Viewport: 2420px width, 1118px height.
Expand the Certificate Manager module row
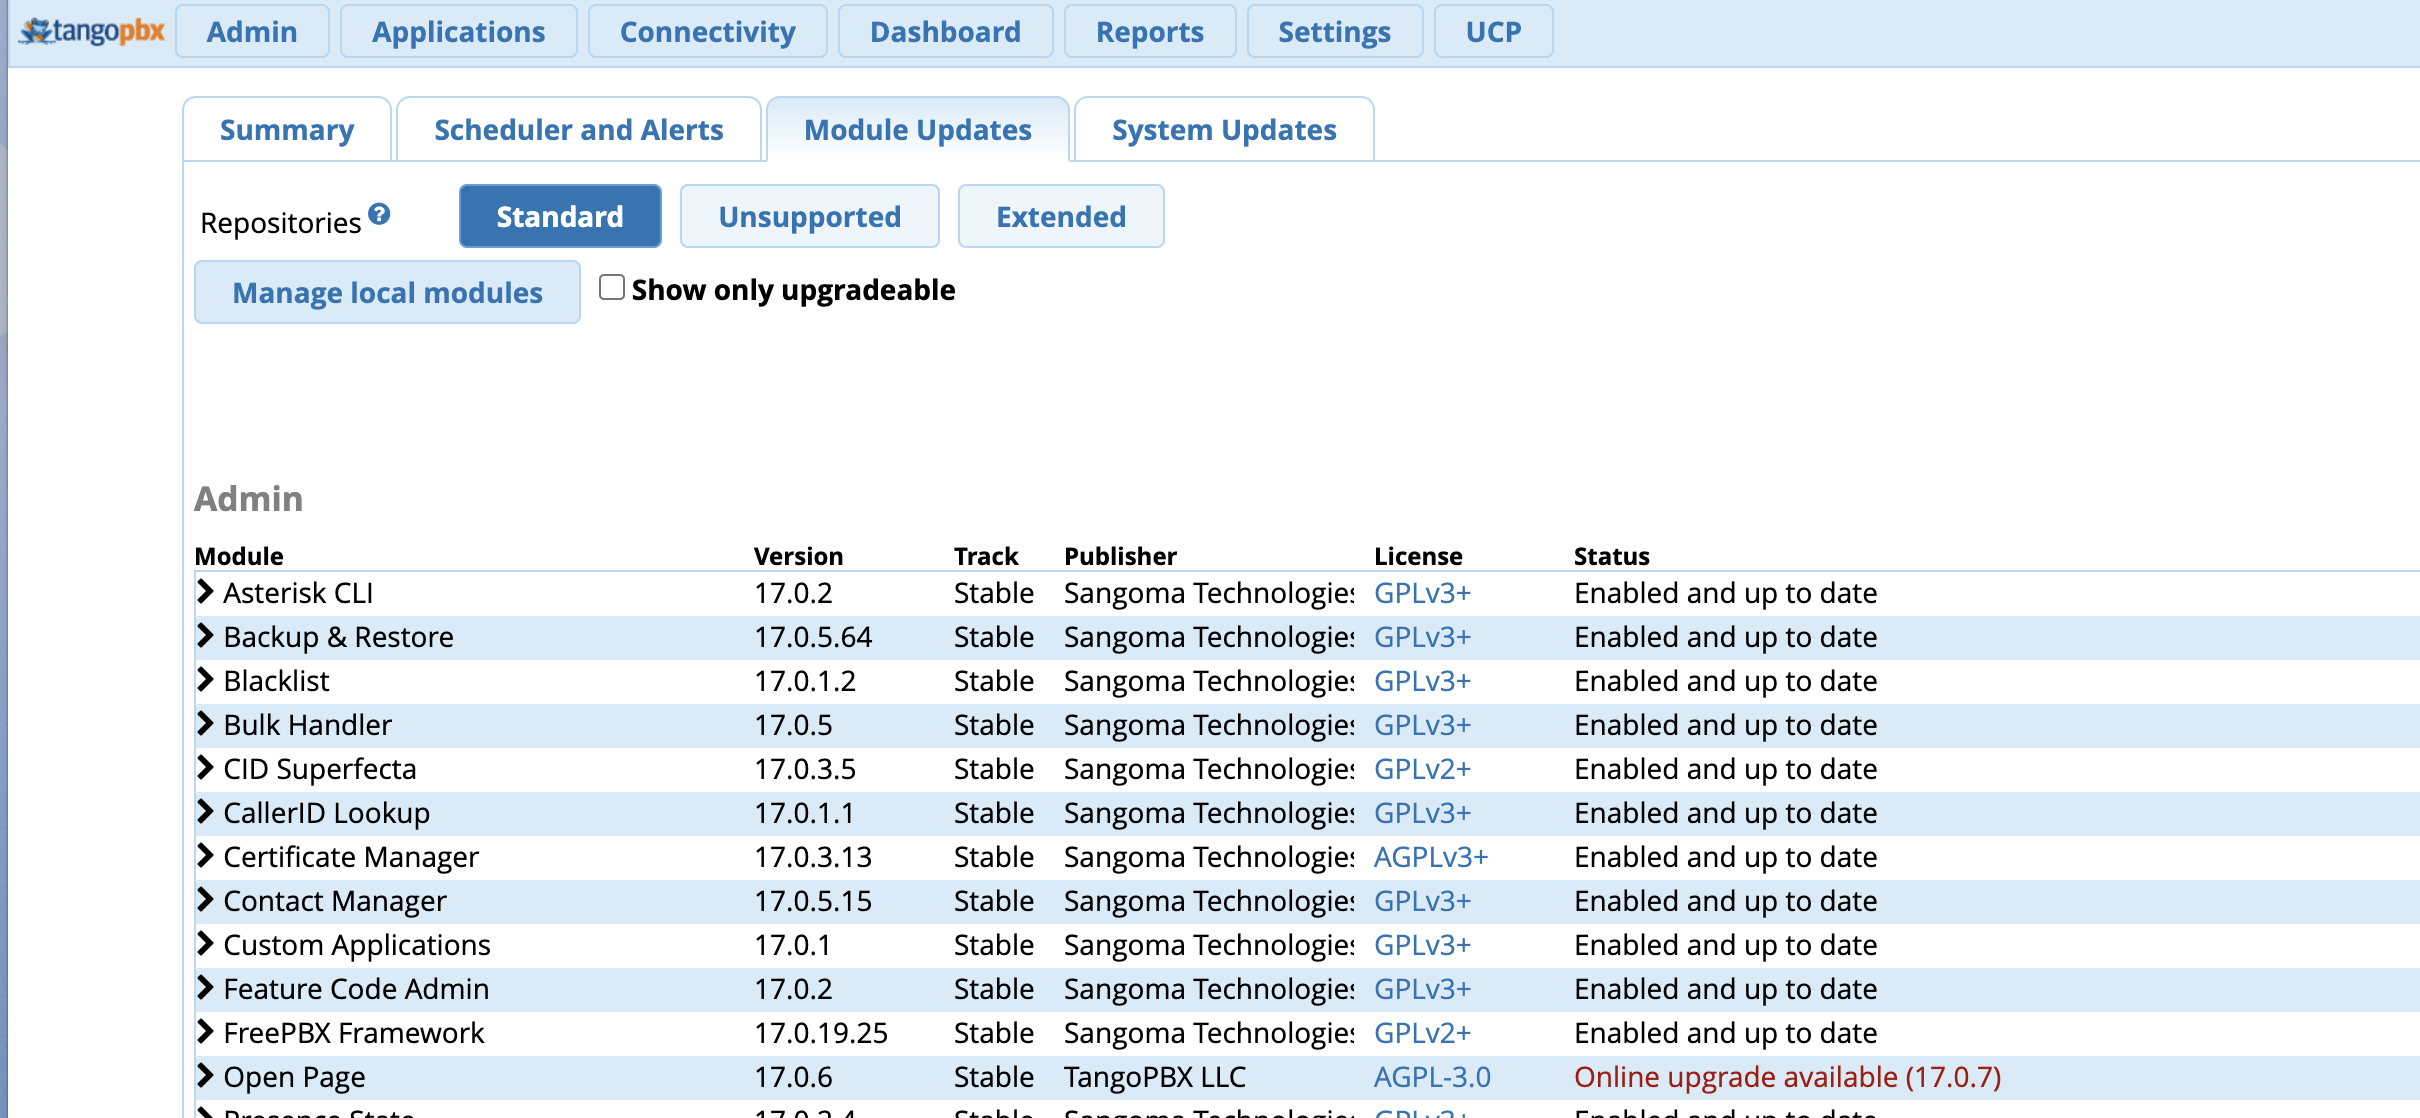205,856
